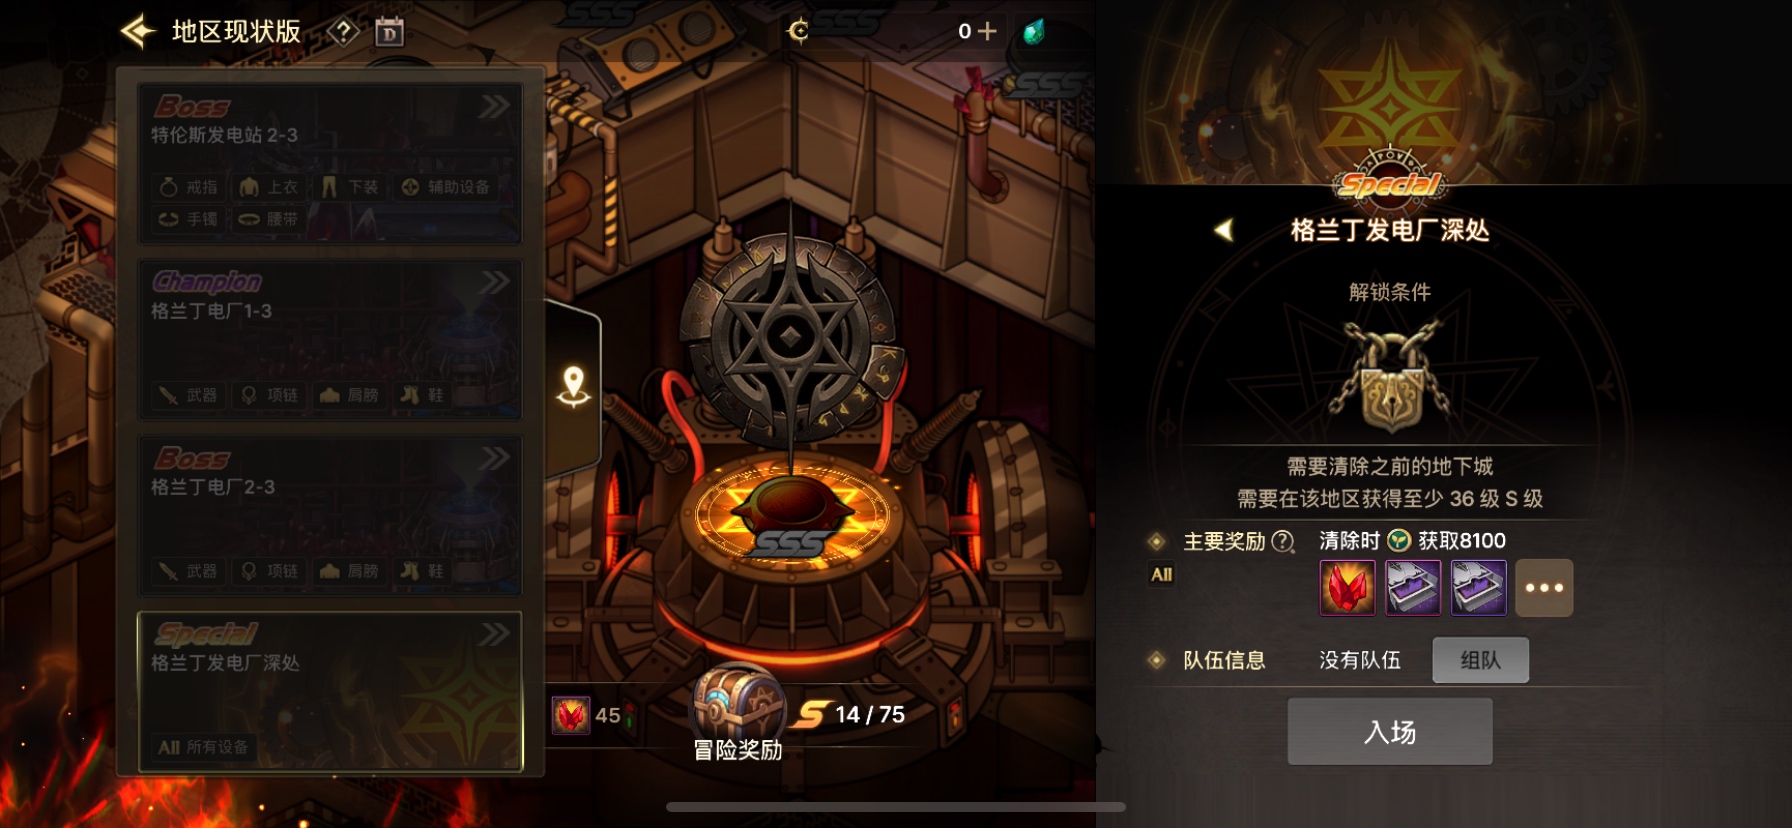1792x828 pixels.
Task: Select the Special 格兰丁发电厂深处 entry
Action: pos(330,692)
